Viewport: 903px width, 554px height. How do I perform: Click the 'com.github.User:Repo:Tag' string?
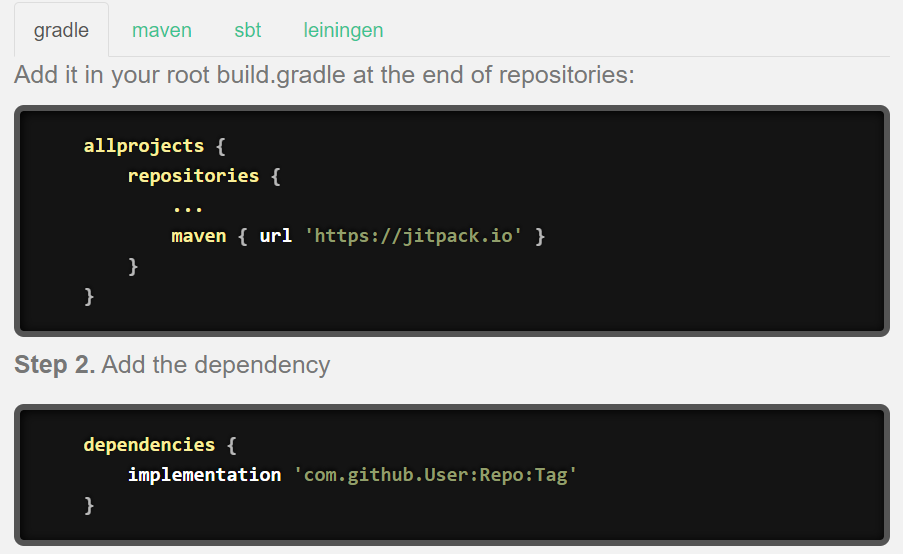pos(435,475)
